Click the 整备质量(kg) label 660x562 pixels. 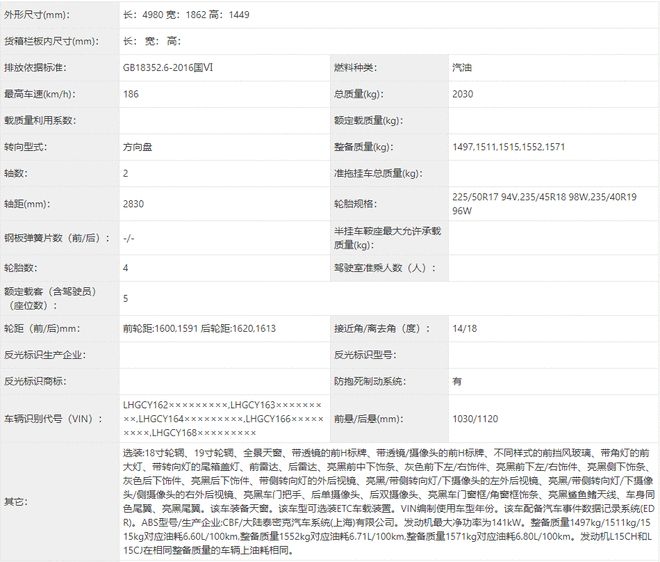coord(364,147)
